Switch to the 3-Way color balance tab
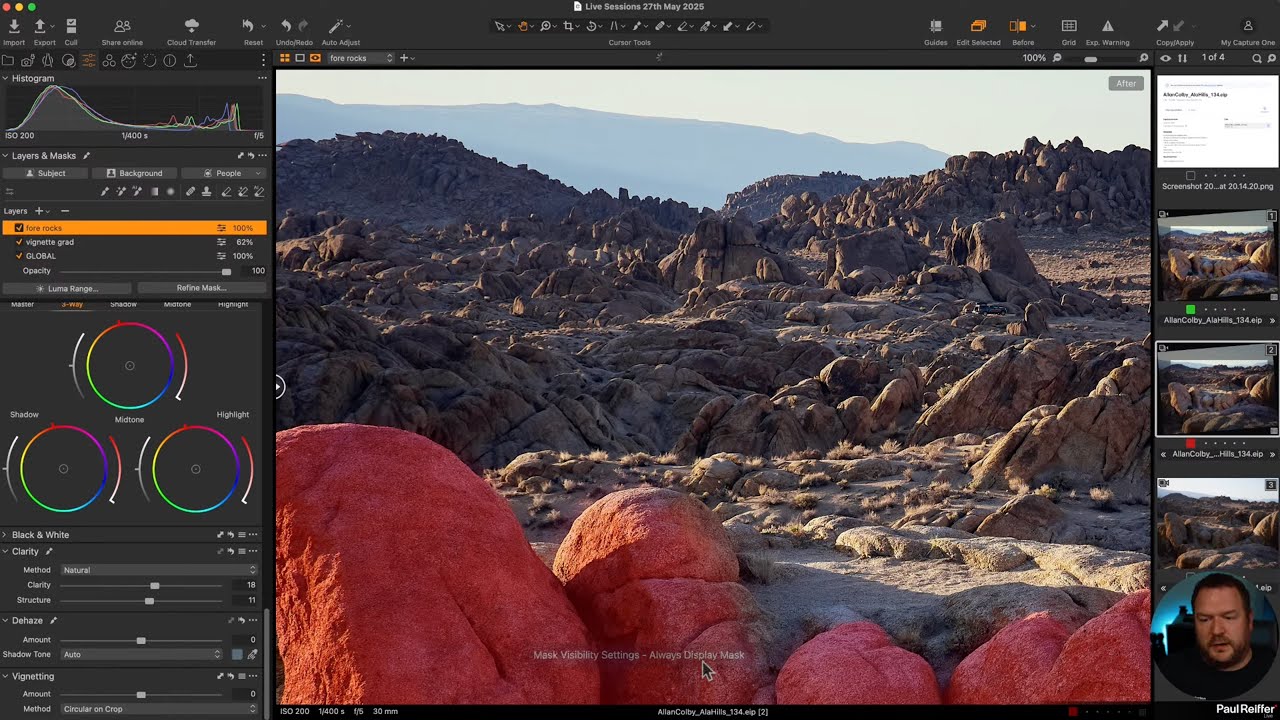 coord(72,304)
